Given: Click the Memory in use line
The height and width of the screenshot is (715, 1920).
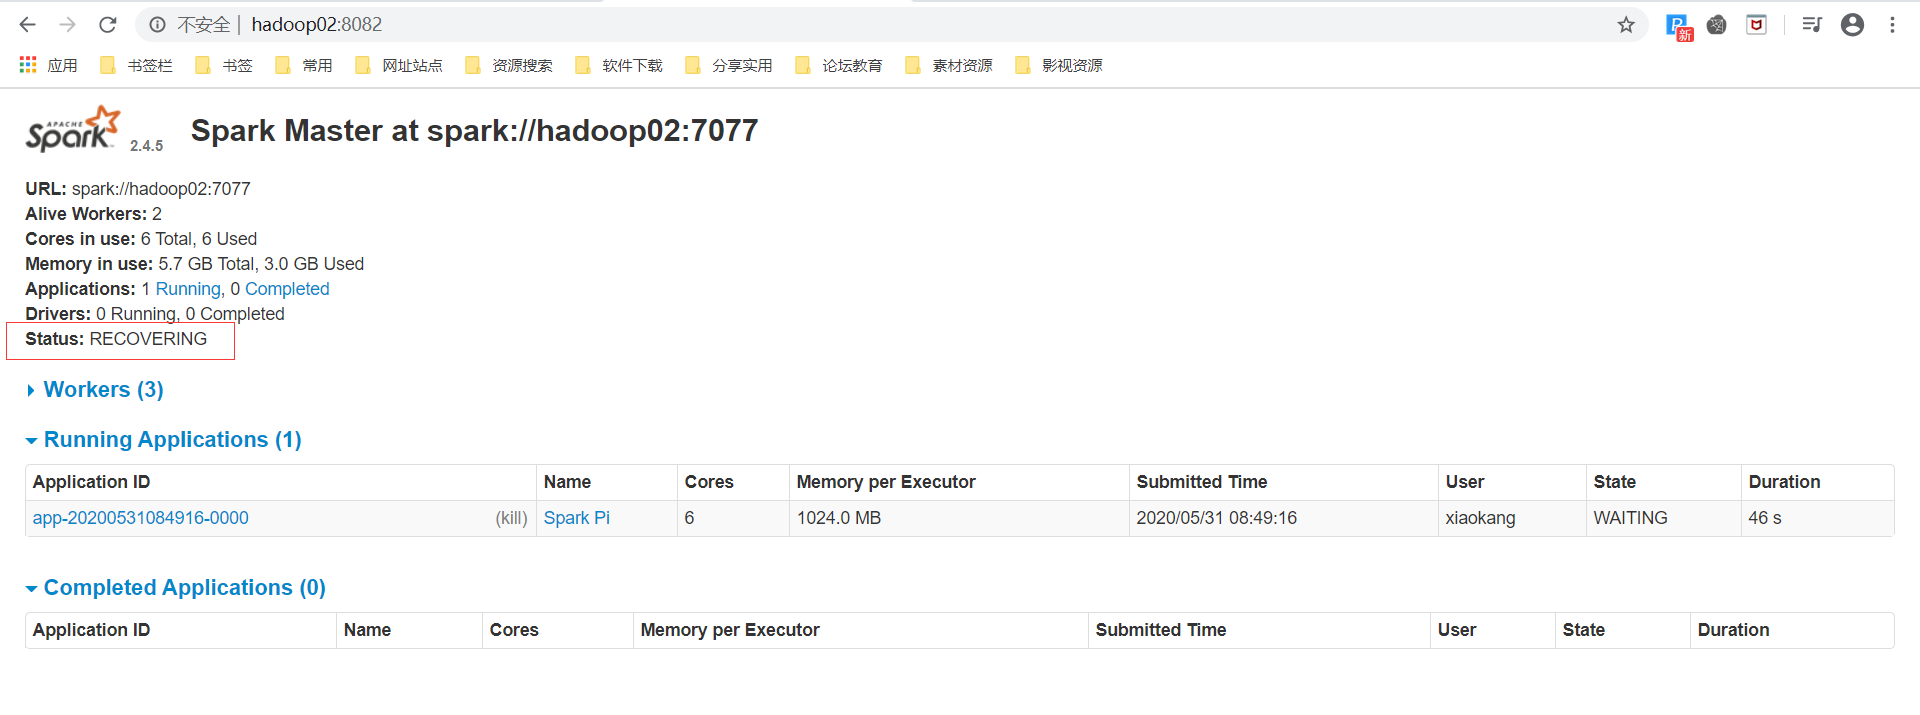Looking at the screenshot, I should tap(195, 264).
